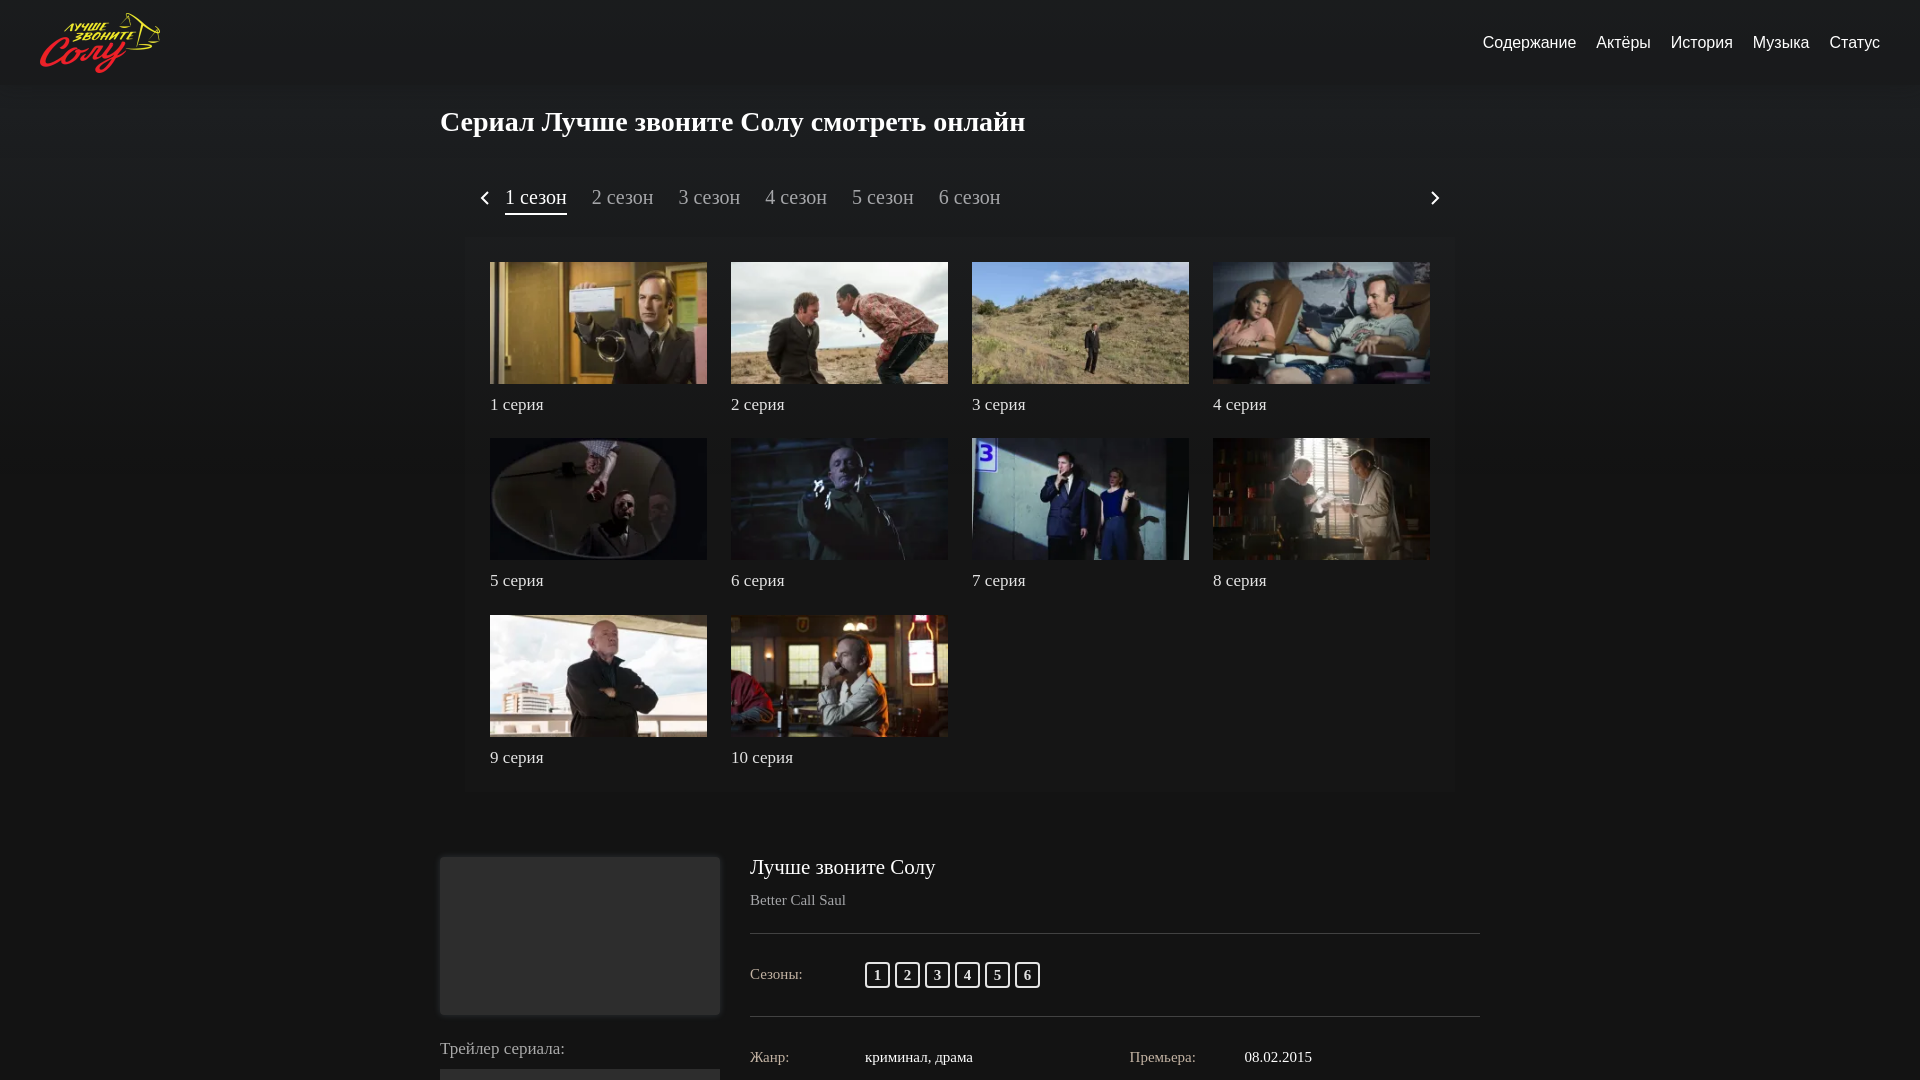Open the 8 серия thumbnail
The width and height of the screenshot is (1920, 1080).
coord(1321,499)
